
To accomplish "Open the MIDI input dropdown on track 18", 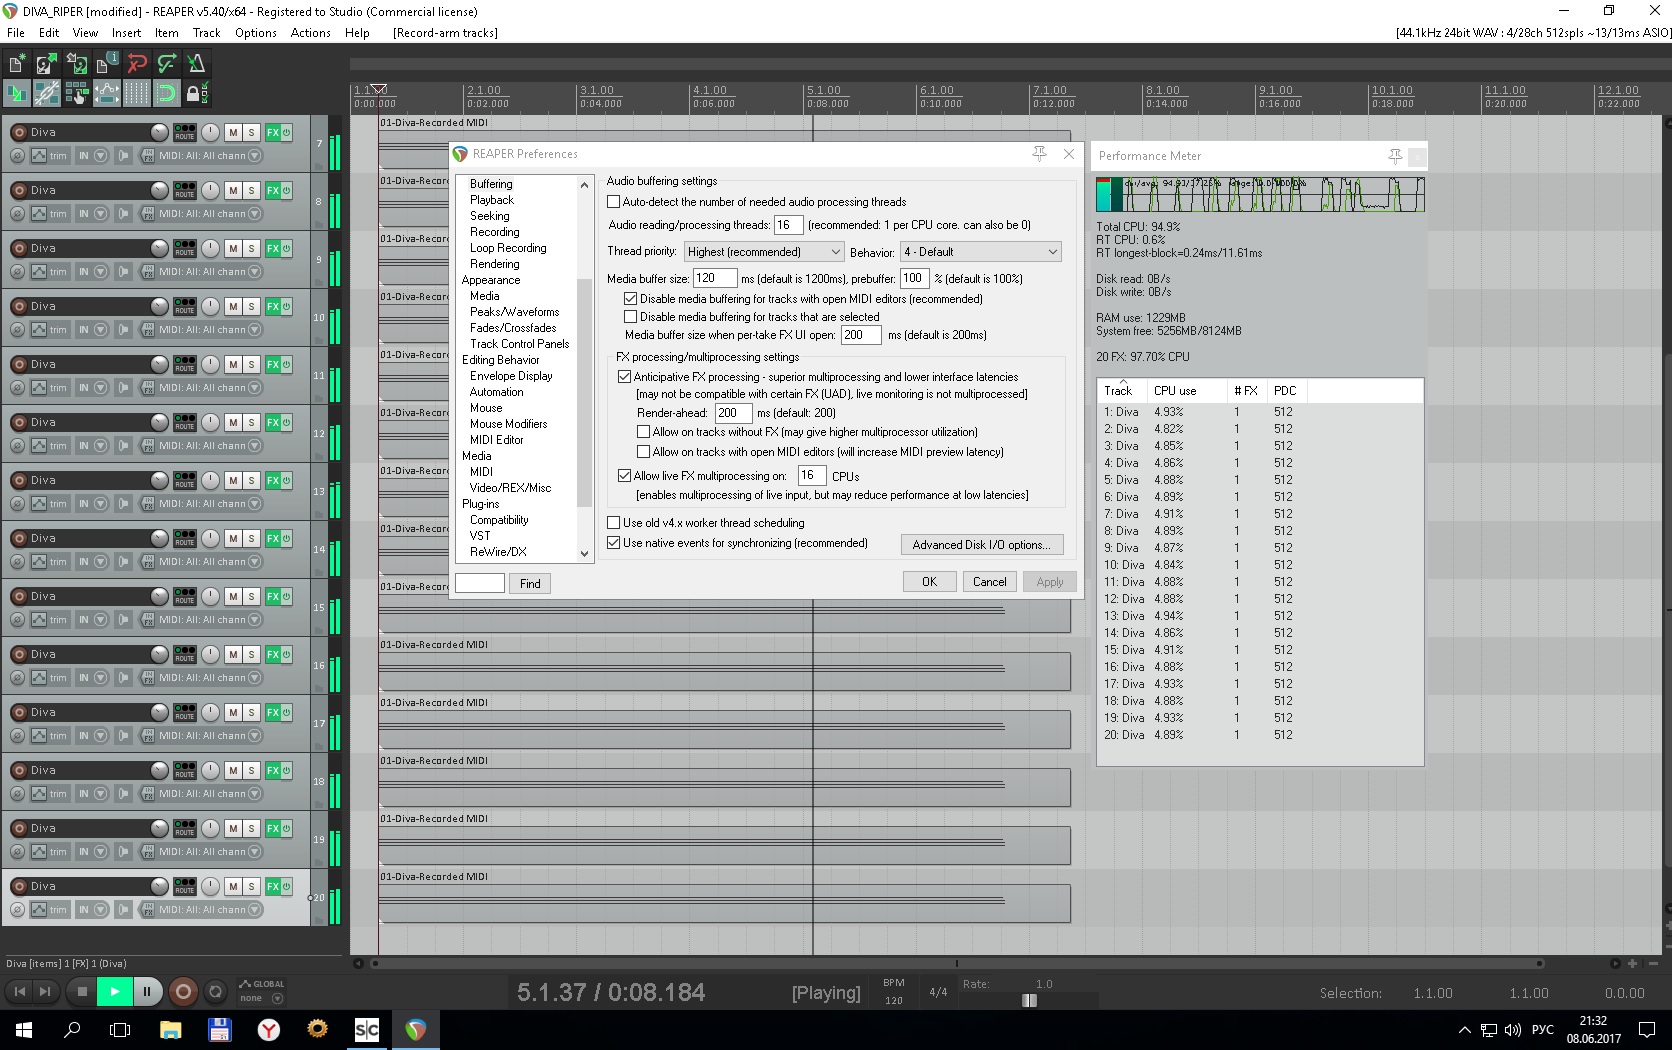I will pos(254,794).
